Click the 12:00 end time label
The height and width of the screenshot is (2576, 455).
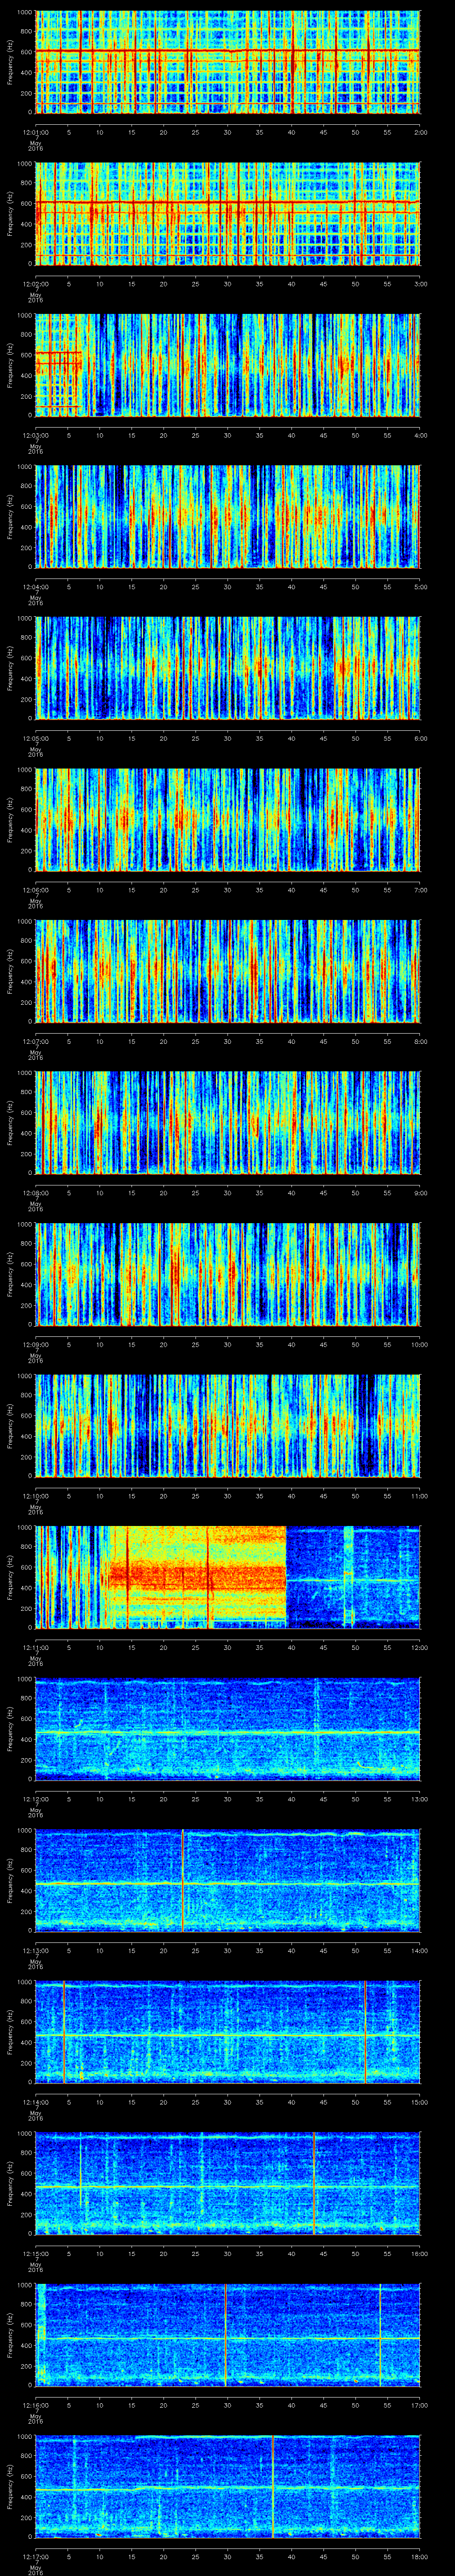[x=420, y=1648]
